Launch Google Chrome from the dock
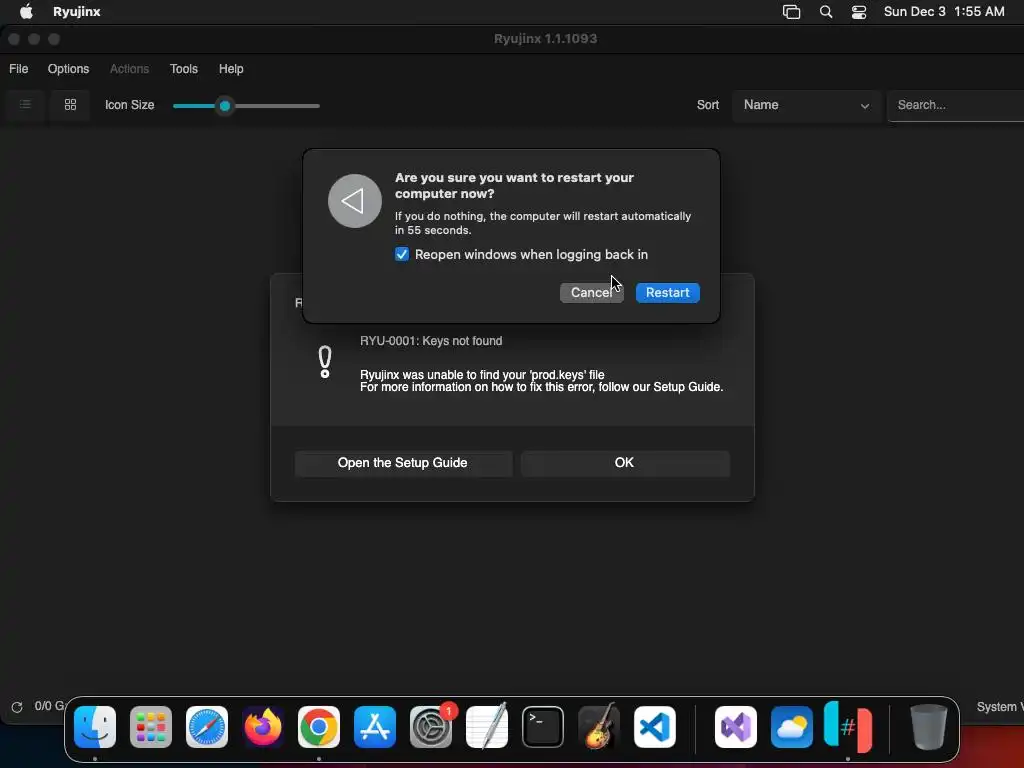The image size is (1024, 768). (319, 727)
